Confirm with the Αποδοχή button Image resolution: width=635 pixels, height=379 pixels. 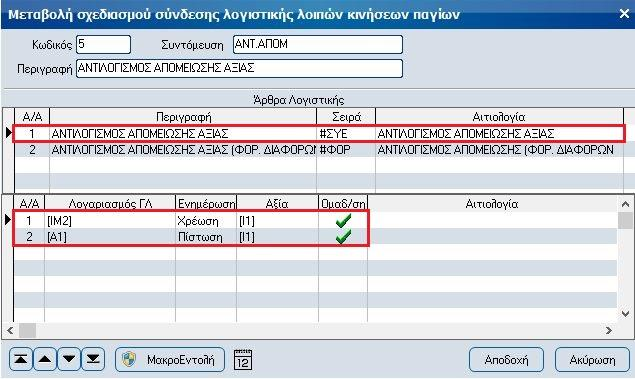tap(506, 360)
